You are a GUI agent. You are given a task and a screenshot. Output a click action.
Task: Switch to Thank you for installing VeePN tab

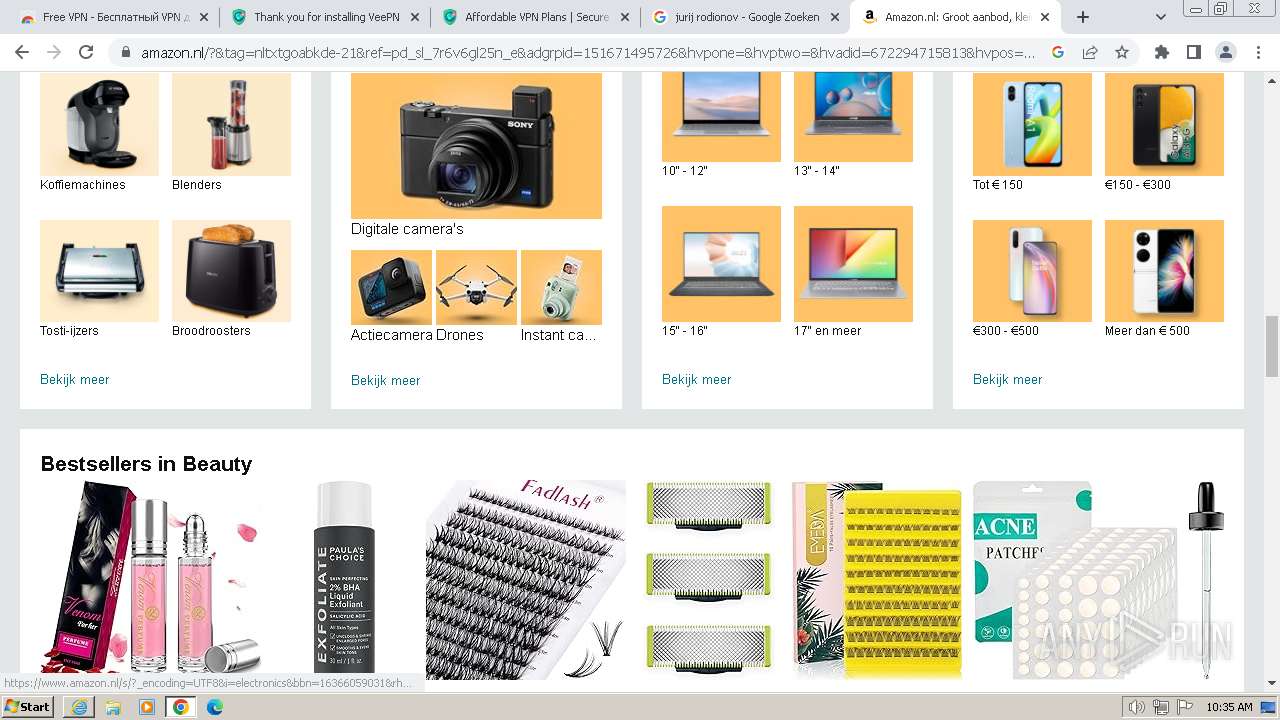pos(324,17)
